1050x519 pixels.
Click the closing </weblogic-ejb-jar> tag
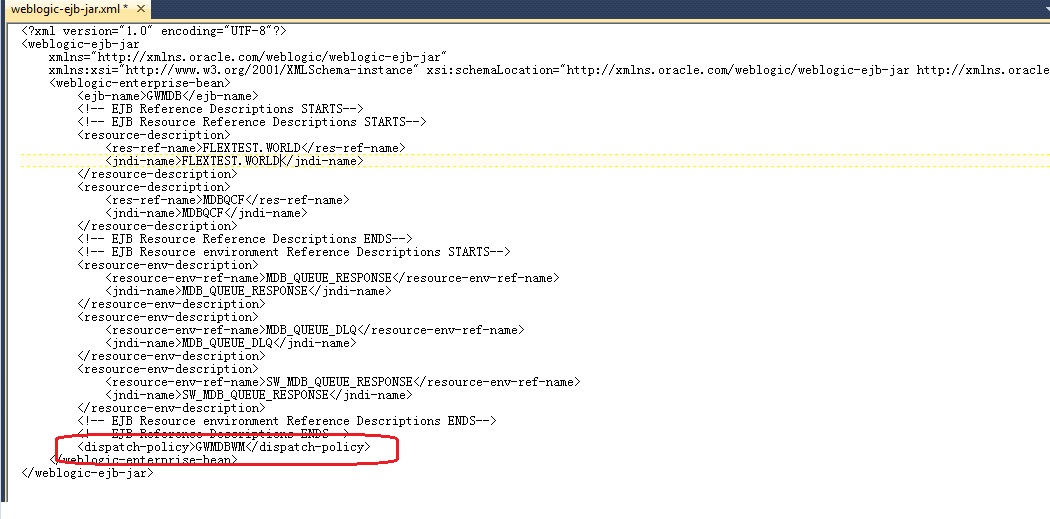click(x=88, y=473)
